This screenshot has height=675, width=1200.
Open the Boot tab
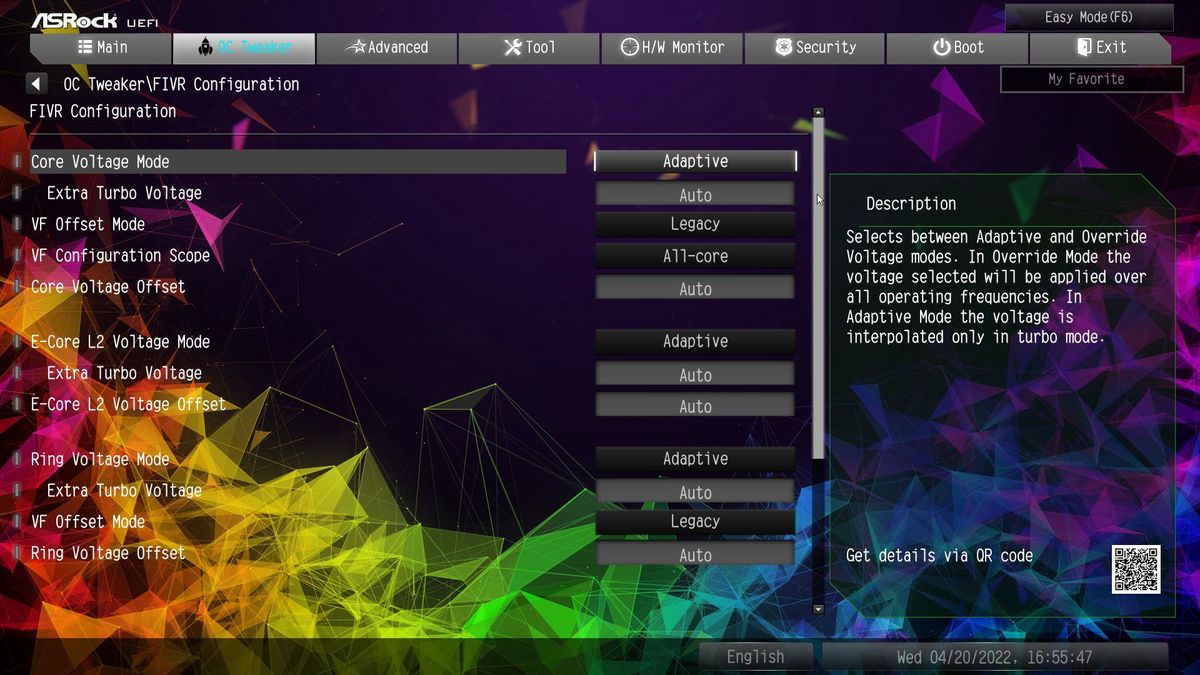click(x=958, y=48)
